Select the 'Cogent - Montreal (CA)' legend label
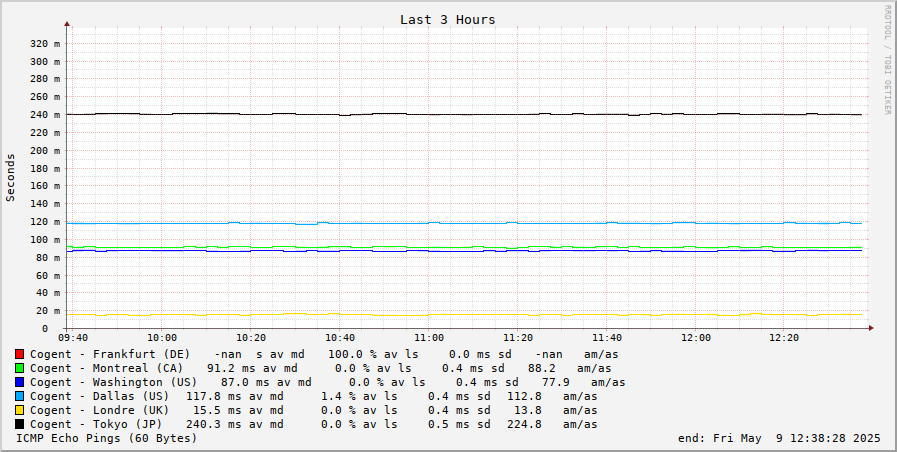 coord(106,368)
